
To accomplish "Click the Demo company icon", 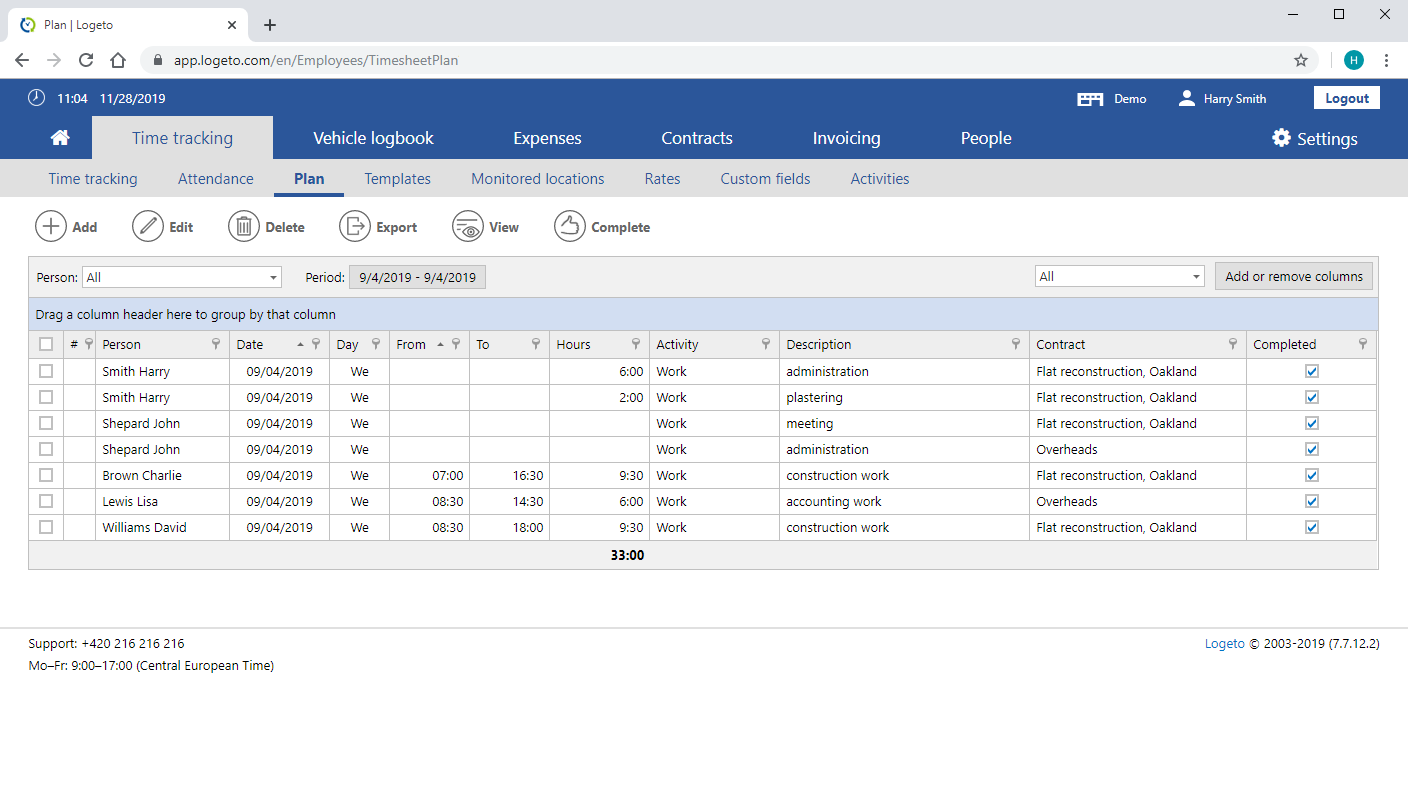I will [1090, 99].
